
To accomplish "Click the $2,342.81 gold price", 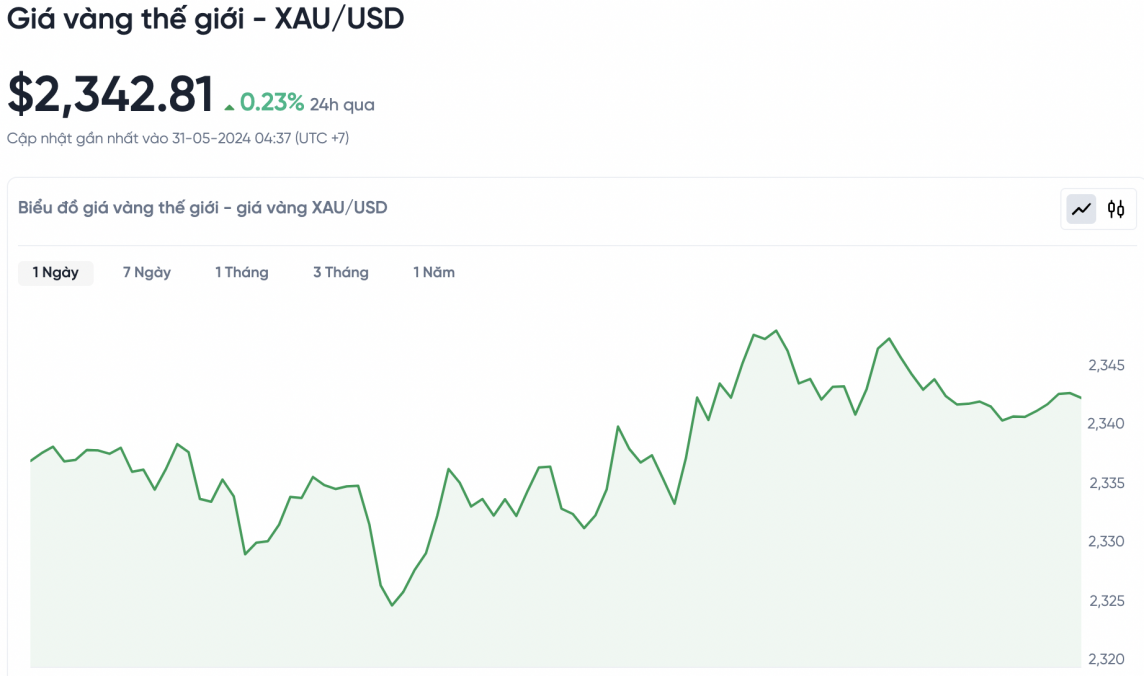I will 111,95.
